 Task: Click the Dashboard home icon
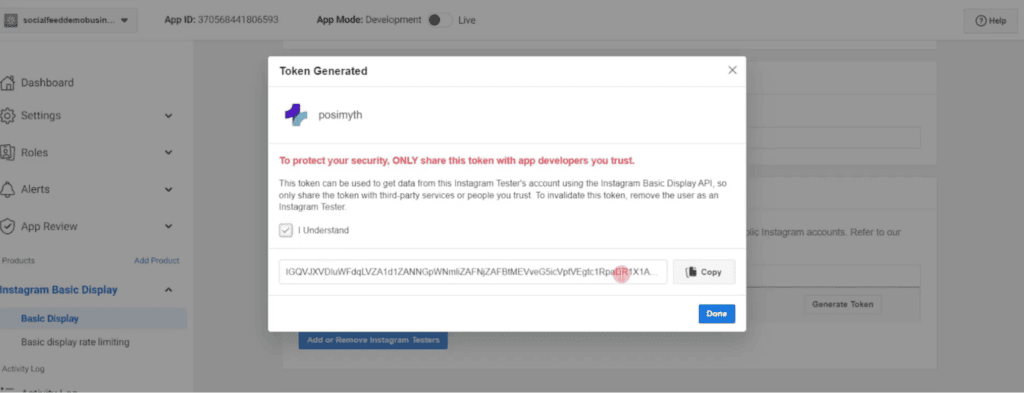[x=8, y=83]
